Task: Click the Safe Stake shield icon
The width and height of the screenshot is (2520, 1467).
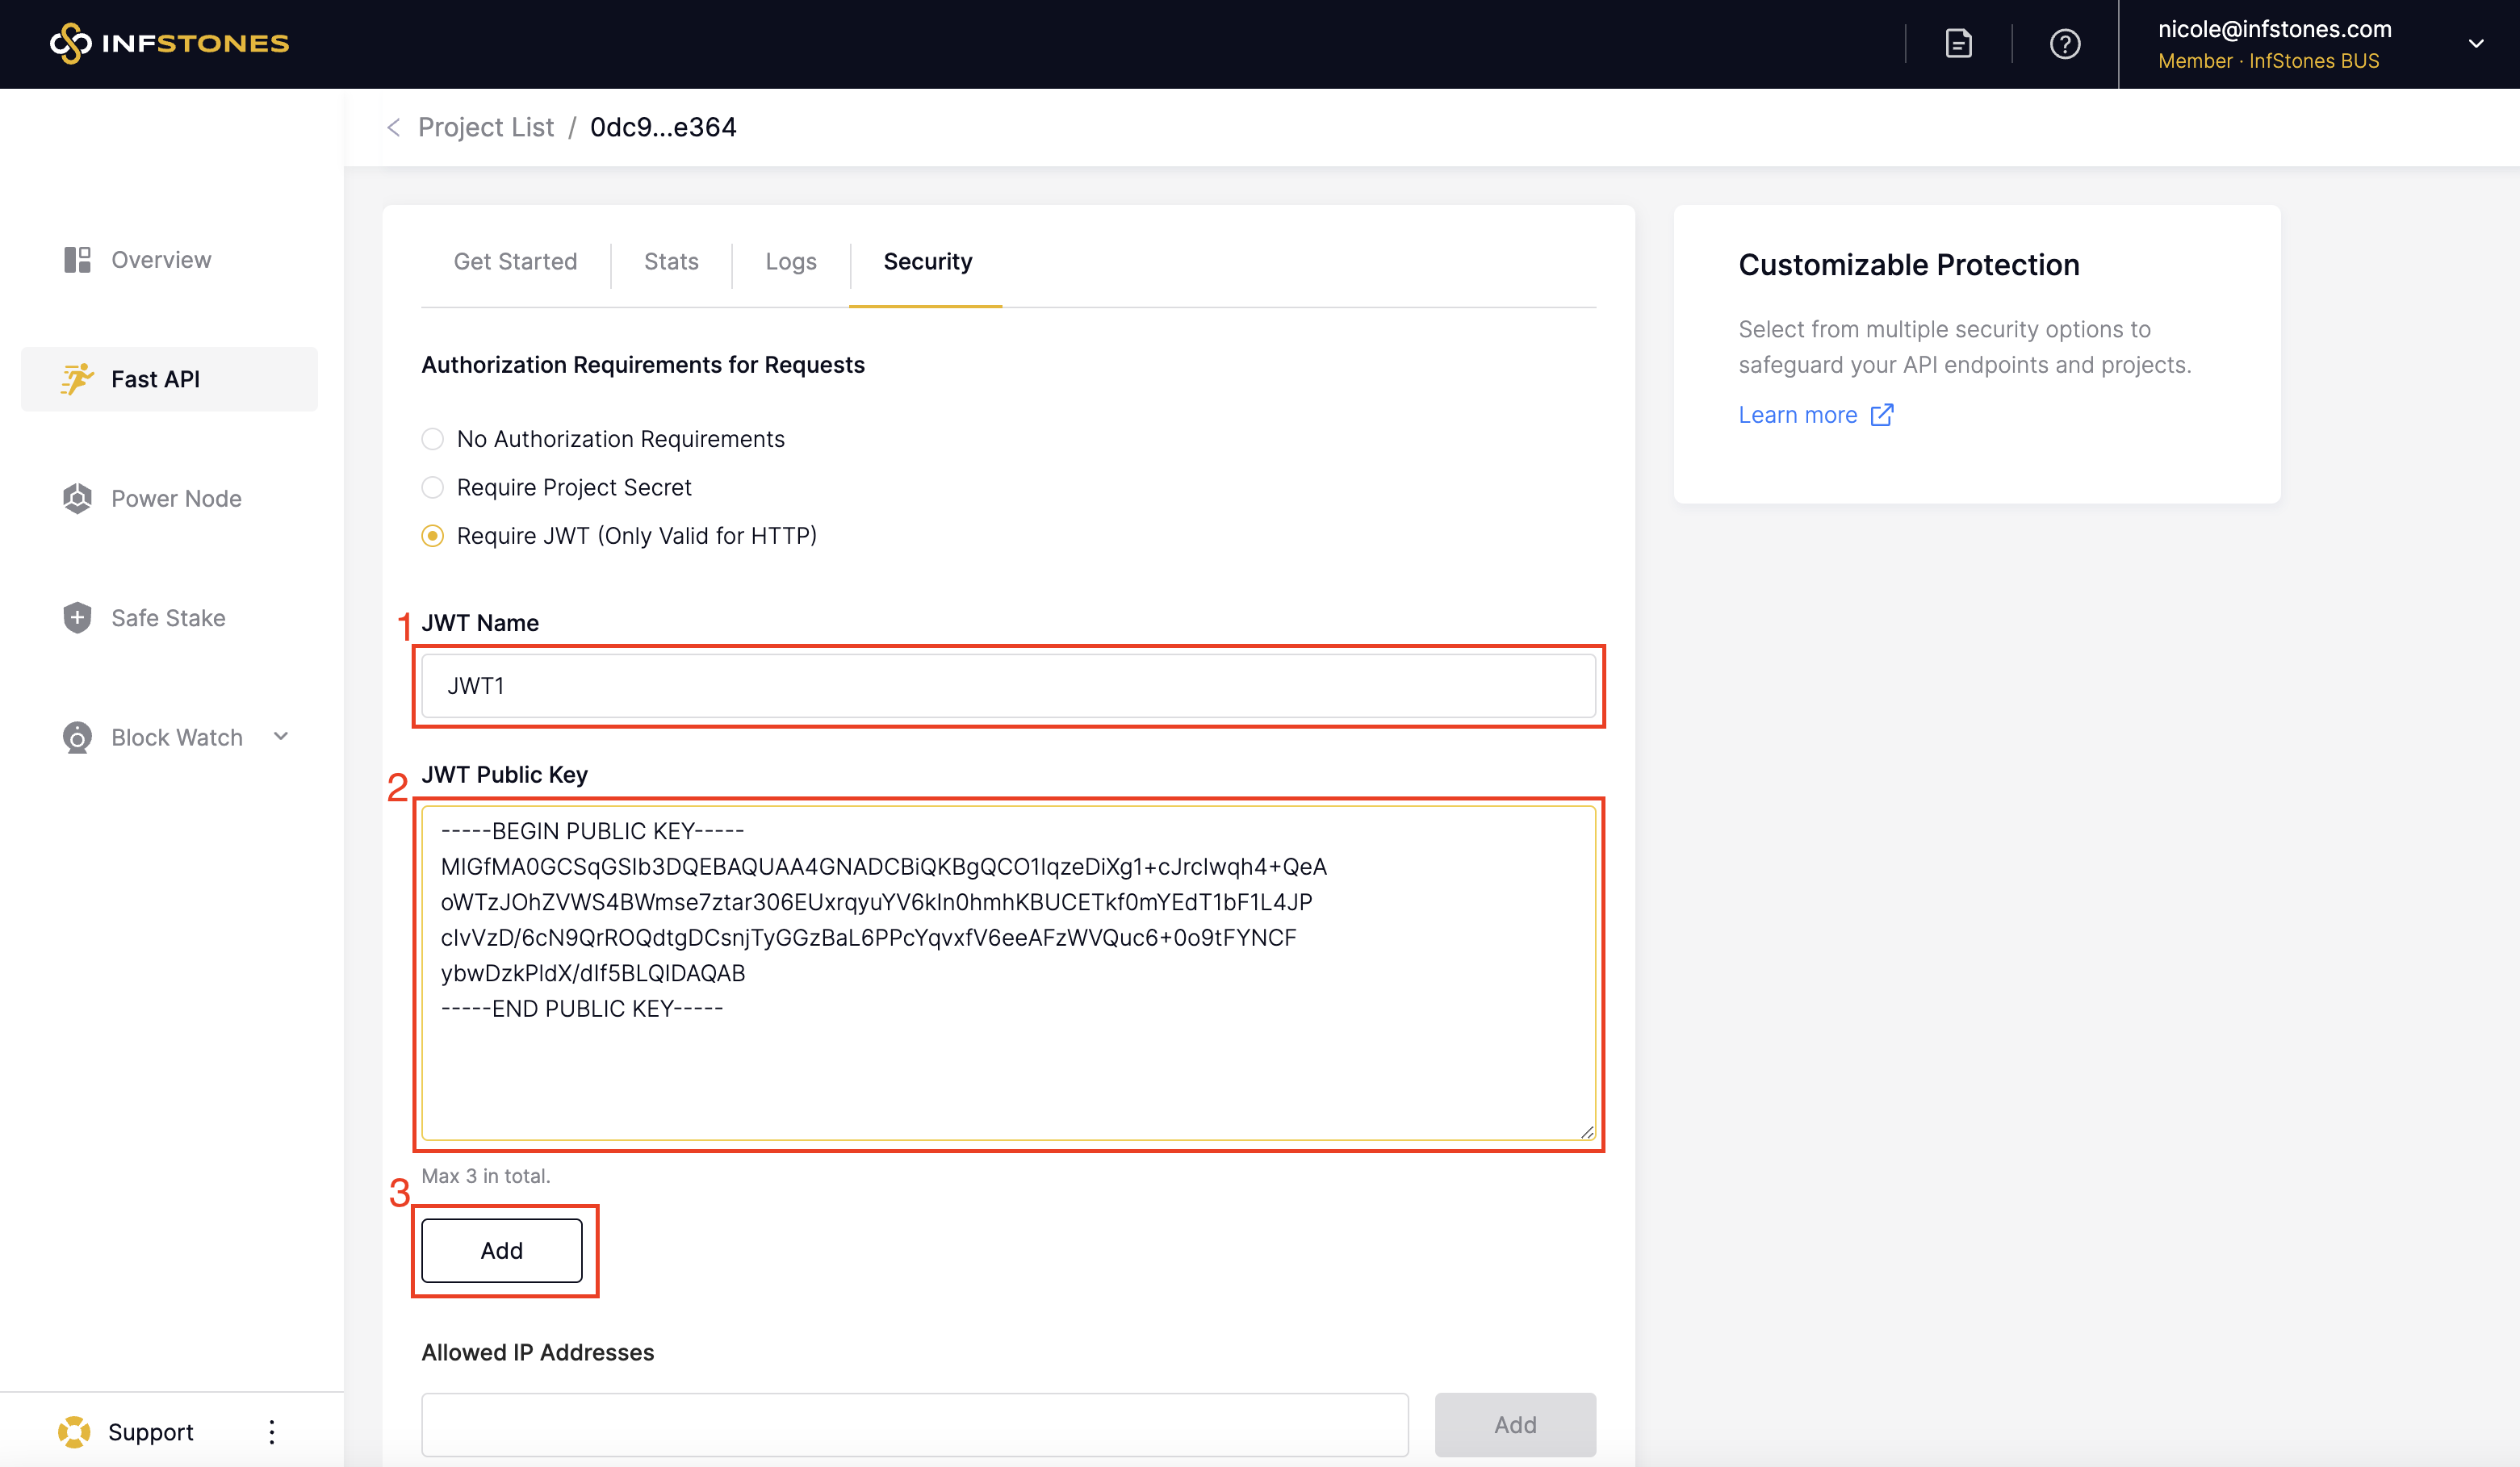Action: (77, 618)
